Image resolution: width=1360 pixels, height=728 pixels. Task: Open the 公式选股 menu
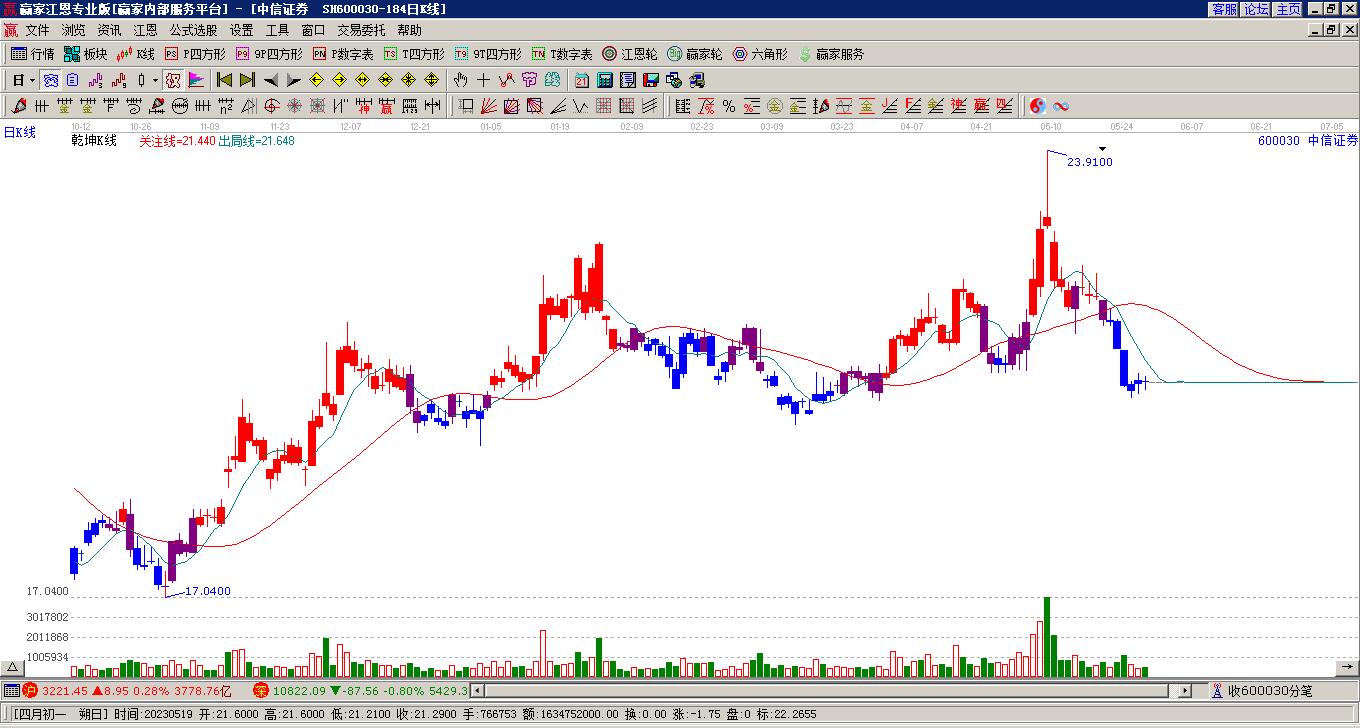[x=193, y=31]
